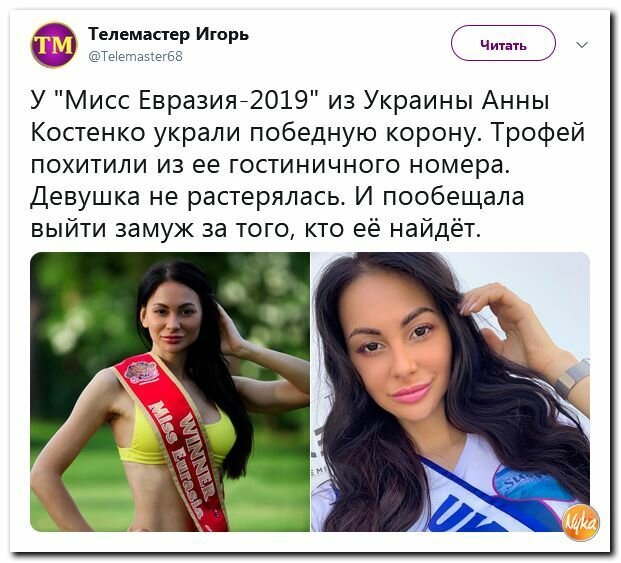Click the last line ending with найдёт
The image size is (621, 563).
256,228
